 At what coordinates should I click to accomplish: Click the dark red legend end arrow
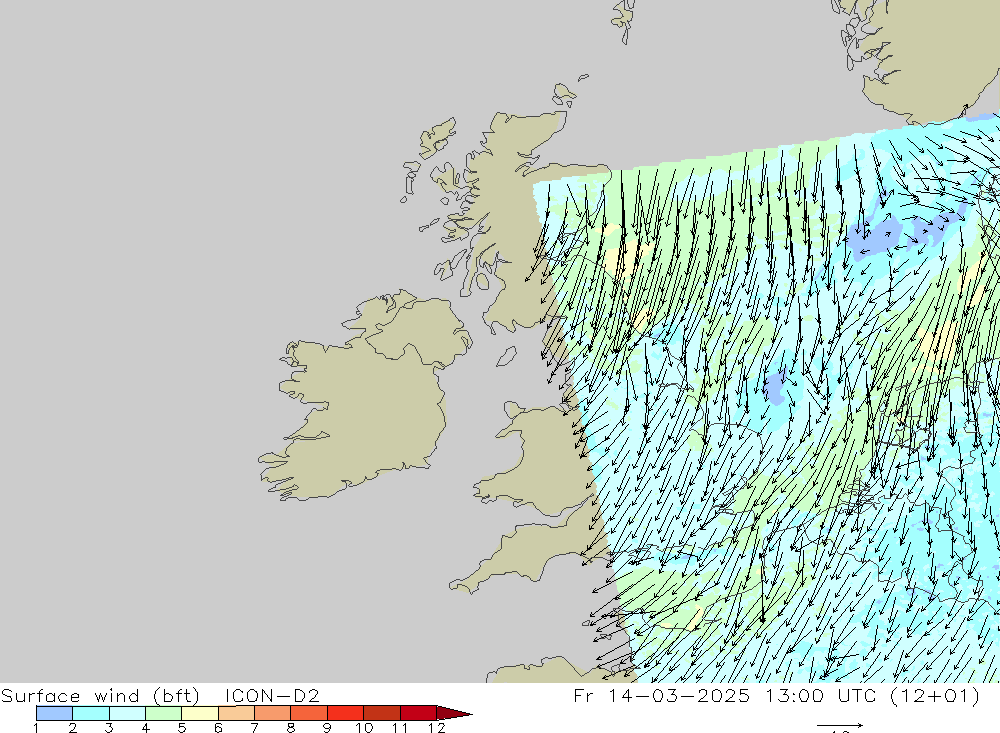(454, 713)
